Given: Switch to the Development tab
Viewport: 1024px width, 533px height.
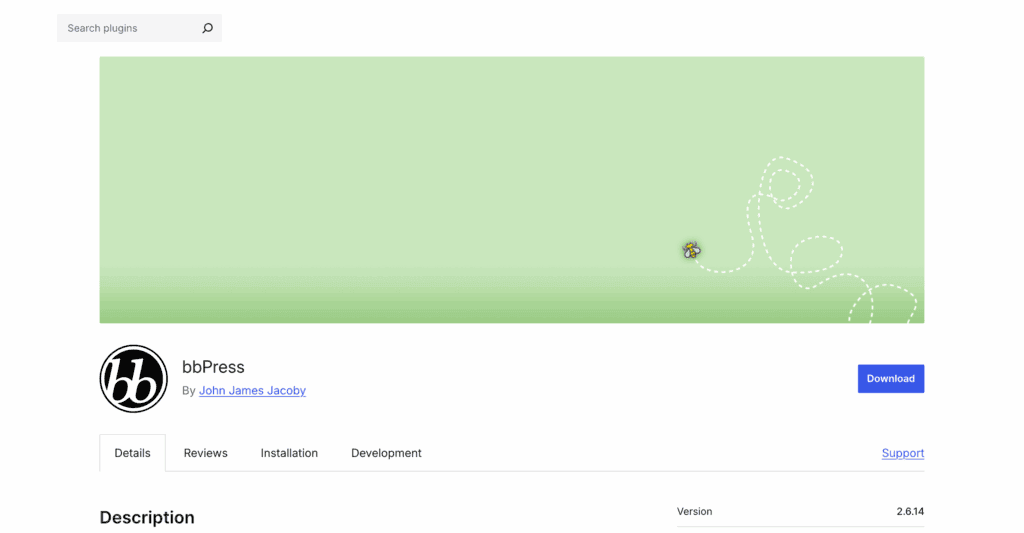Looking at the screenshot, I should click(x=387, y=453).
